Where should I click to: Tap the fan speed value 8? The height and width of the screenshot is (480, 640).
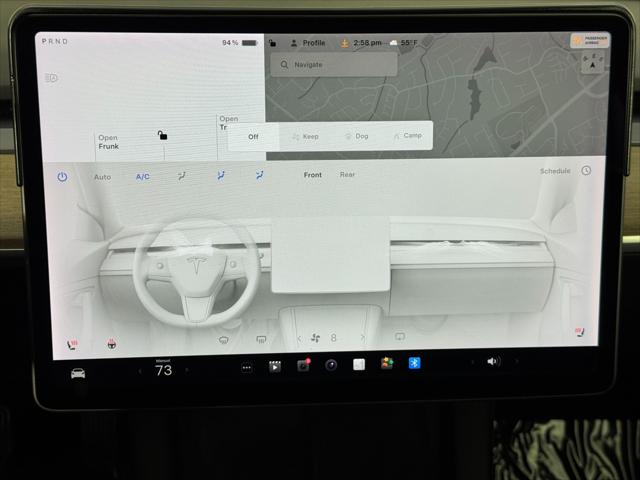pos(333,338)
